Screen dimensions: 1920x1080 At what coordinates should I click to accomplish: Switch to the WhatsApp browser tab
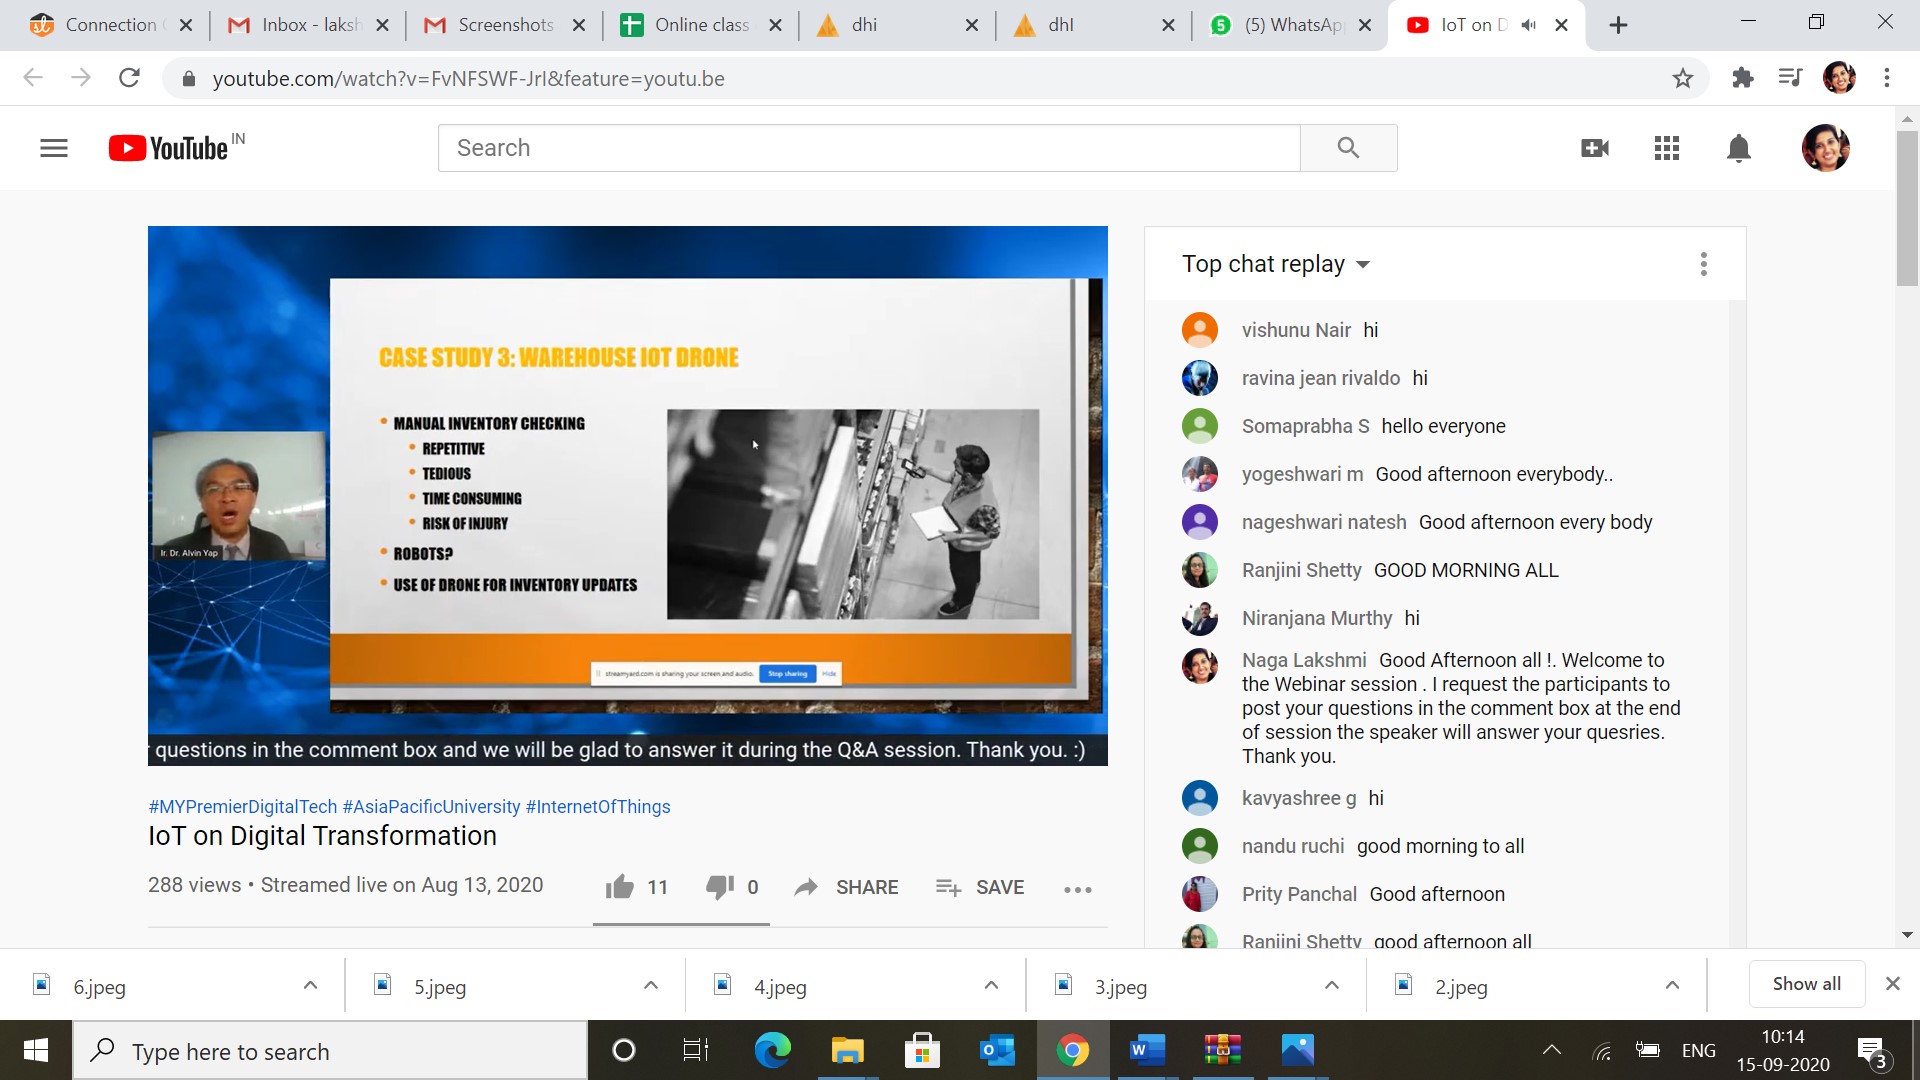click(x=1290, y=25)
